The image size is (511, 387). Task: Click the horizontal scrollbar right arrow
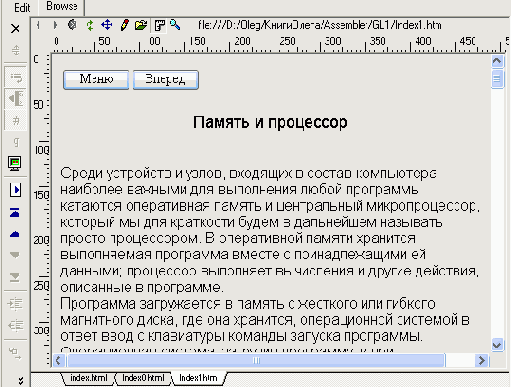pyautogui.click(x=482, y=360)
